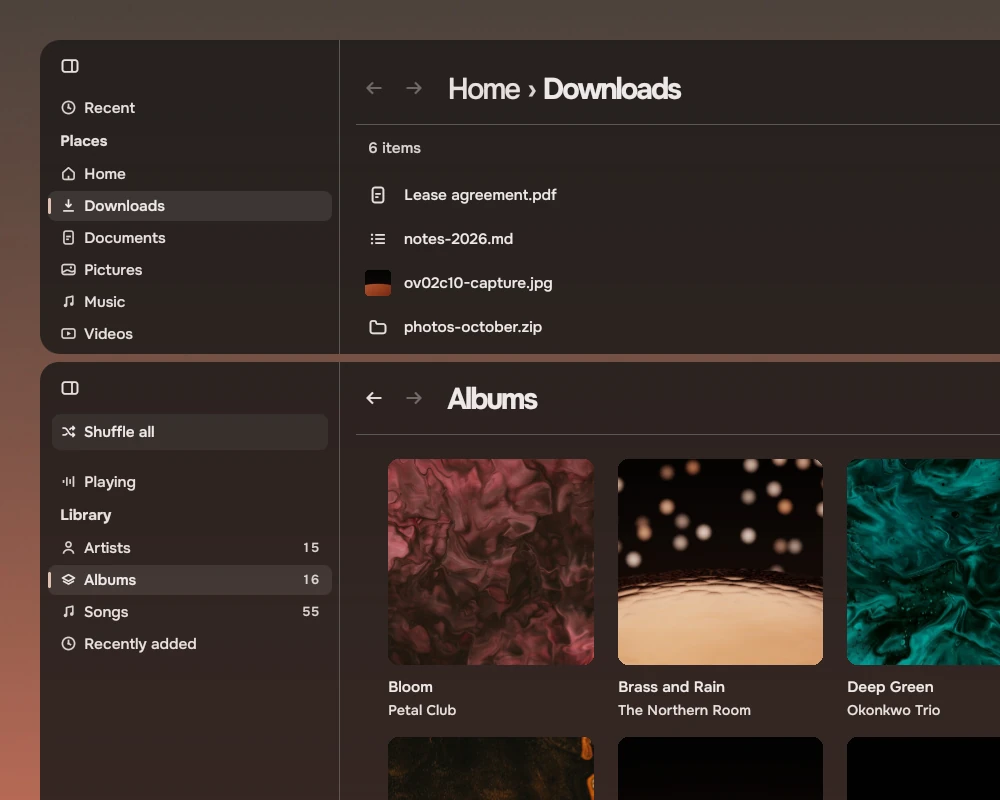Click the Pictures image icon

point(68,269)
